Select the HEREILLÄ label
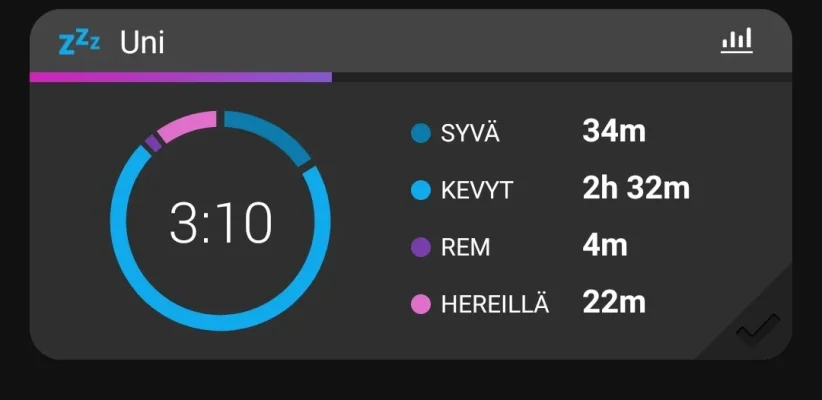The image size is (822, 400). point(495,304)
